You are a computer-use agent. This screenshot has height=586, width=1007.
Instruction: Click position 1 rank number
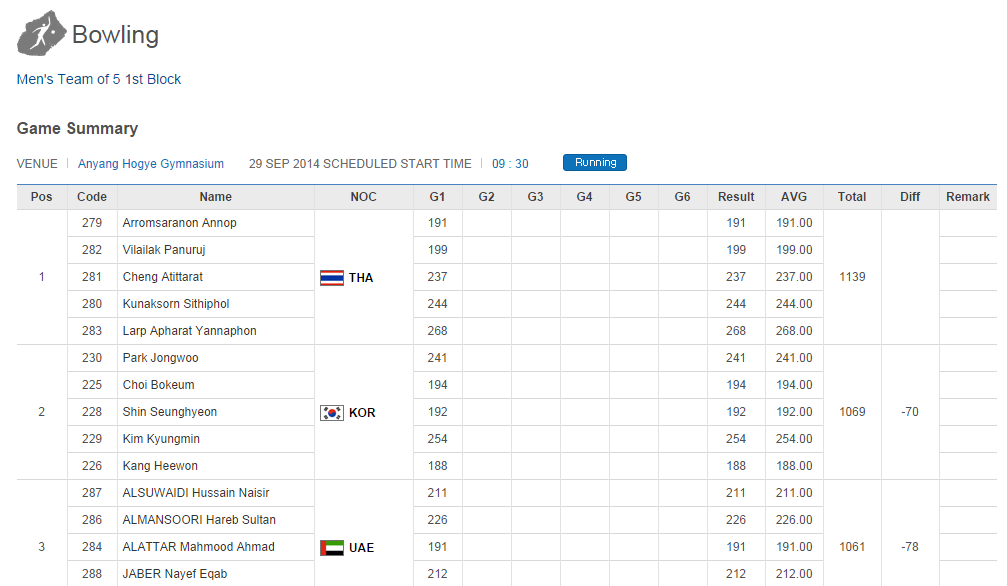point(41,277)
